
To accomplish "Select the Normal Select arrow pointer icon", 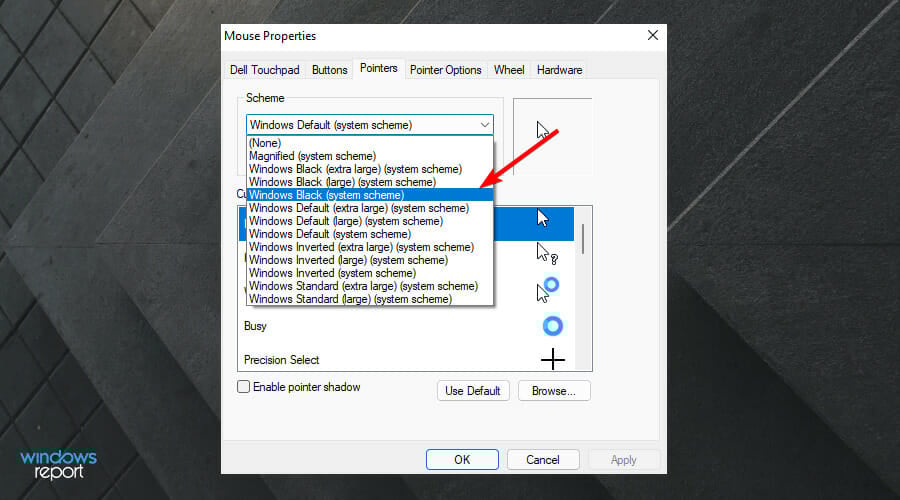I will click(x=543, y=219).
